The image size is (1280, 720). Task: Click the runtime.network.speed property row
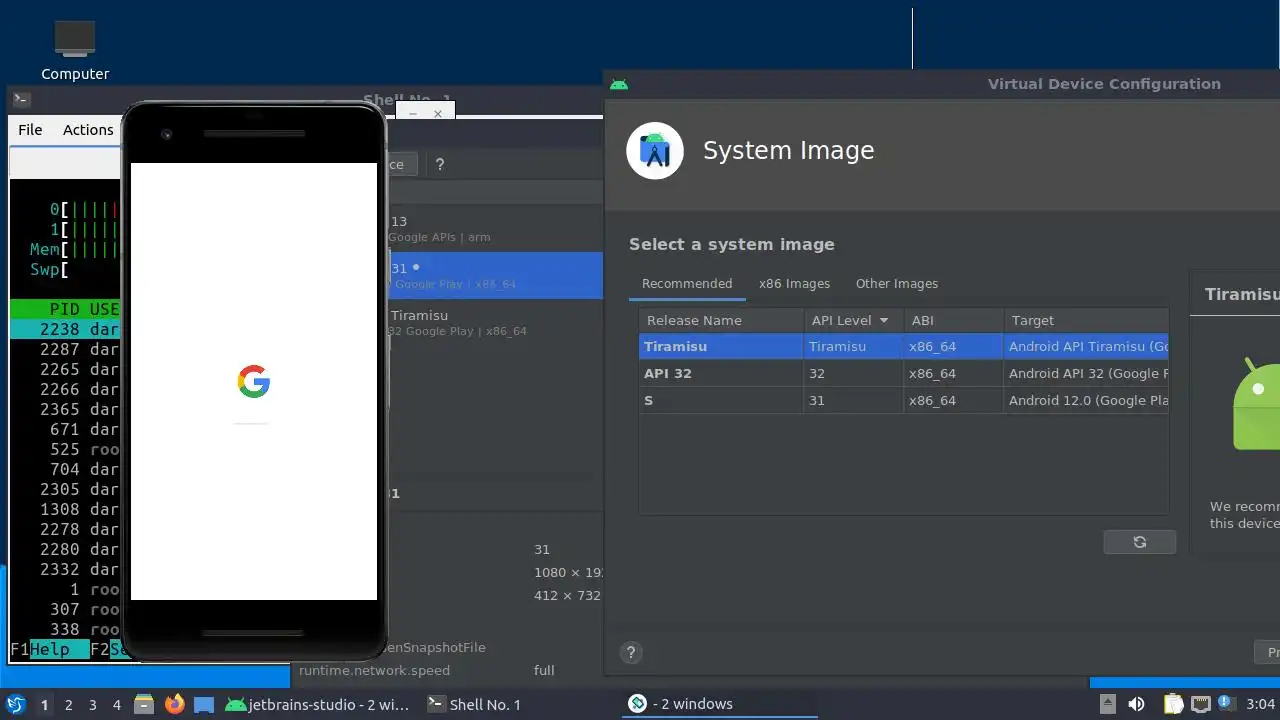tap(445, 671)
